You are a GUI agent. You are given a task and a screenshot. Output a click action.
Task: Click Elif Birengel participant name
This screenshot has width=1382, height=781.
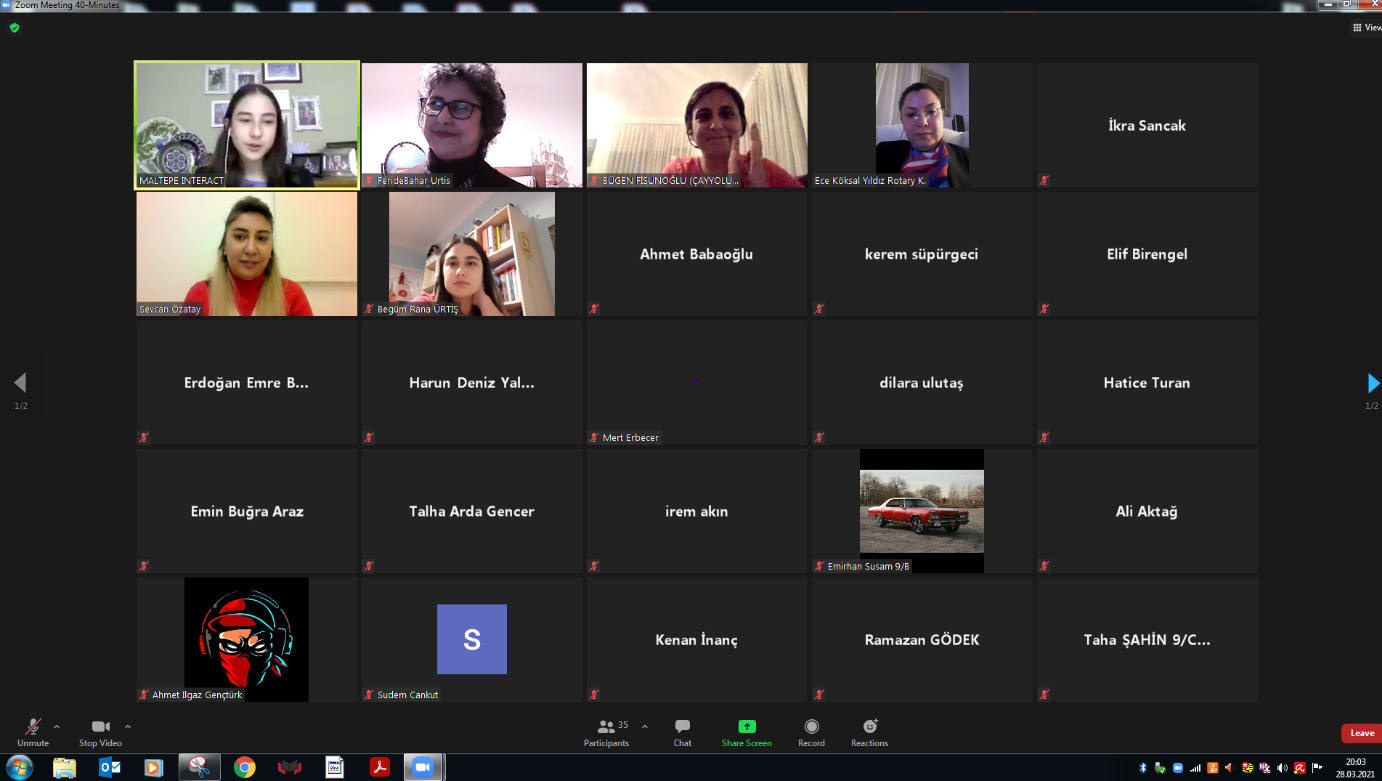click(x=1147, y=254)
